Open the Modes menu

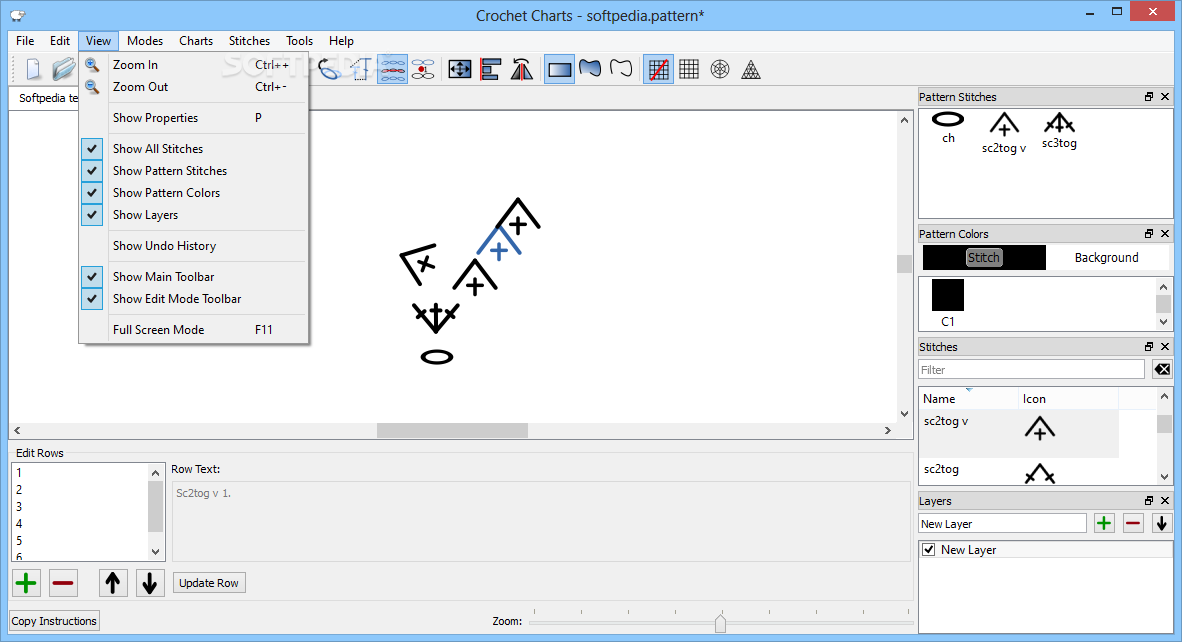[x=145, y=41]
